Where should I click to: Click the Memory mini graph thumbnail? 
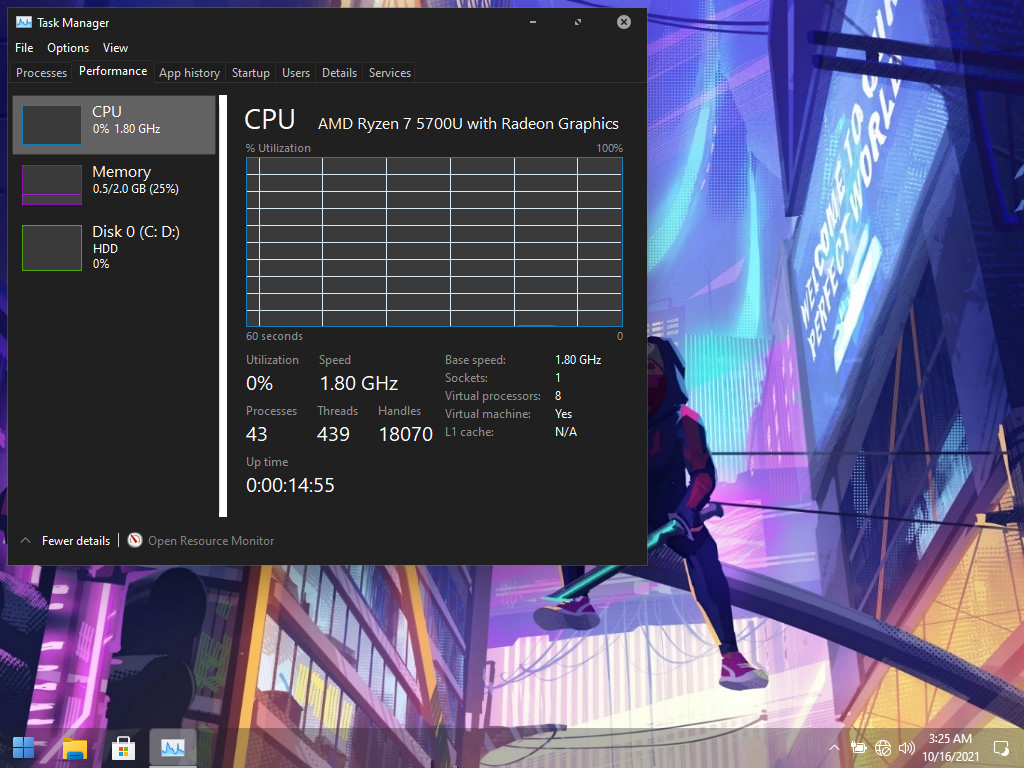(52, 185)
